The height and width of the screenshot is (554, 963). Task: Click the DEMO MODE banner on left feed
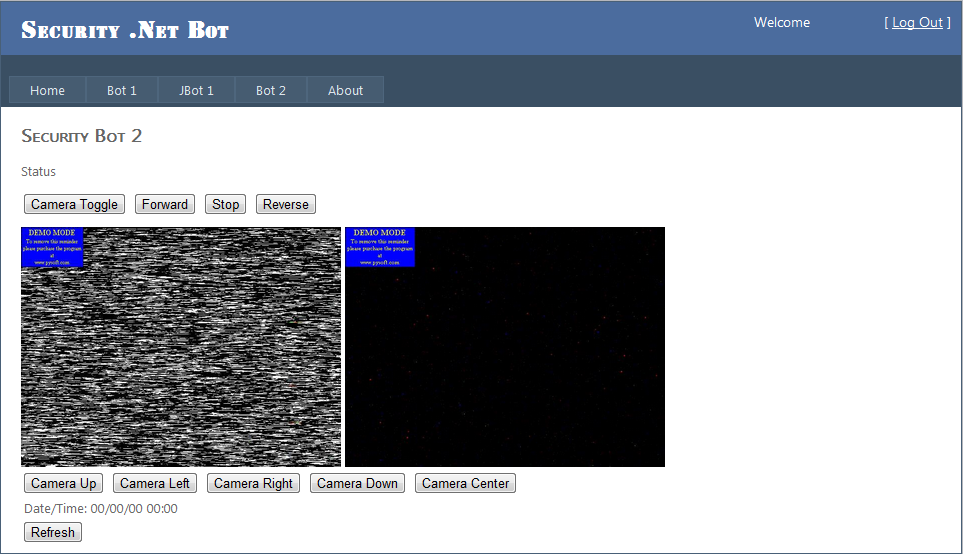click(52, 247)
